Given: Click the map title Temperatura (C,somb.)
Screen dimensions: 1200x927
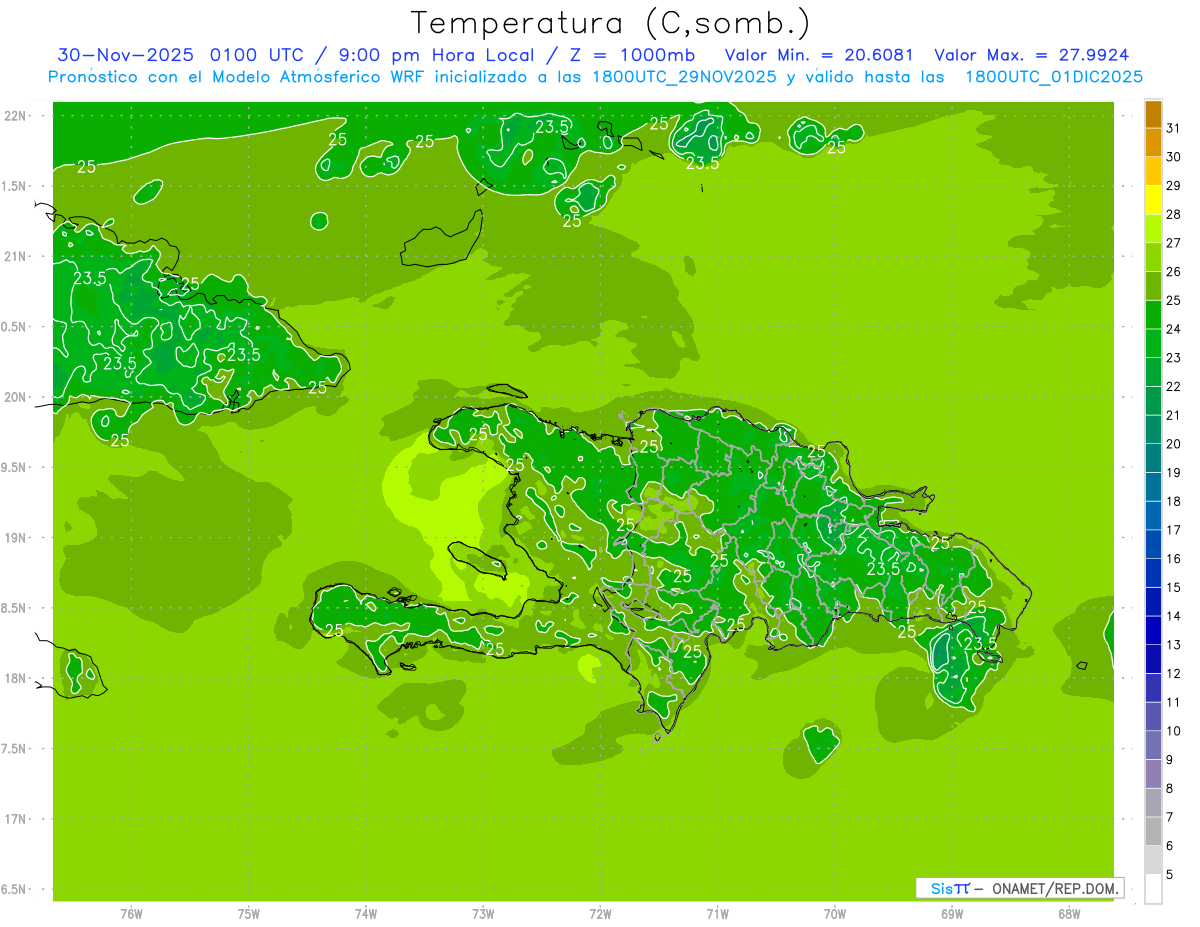Looking at the screenshot, I should [x=610, y=22].
